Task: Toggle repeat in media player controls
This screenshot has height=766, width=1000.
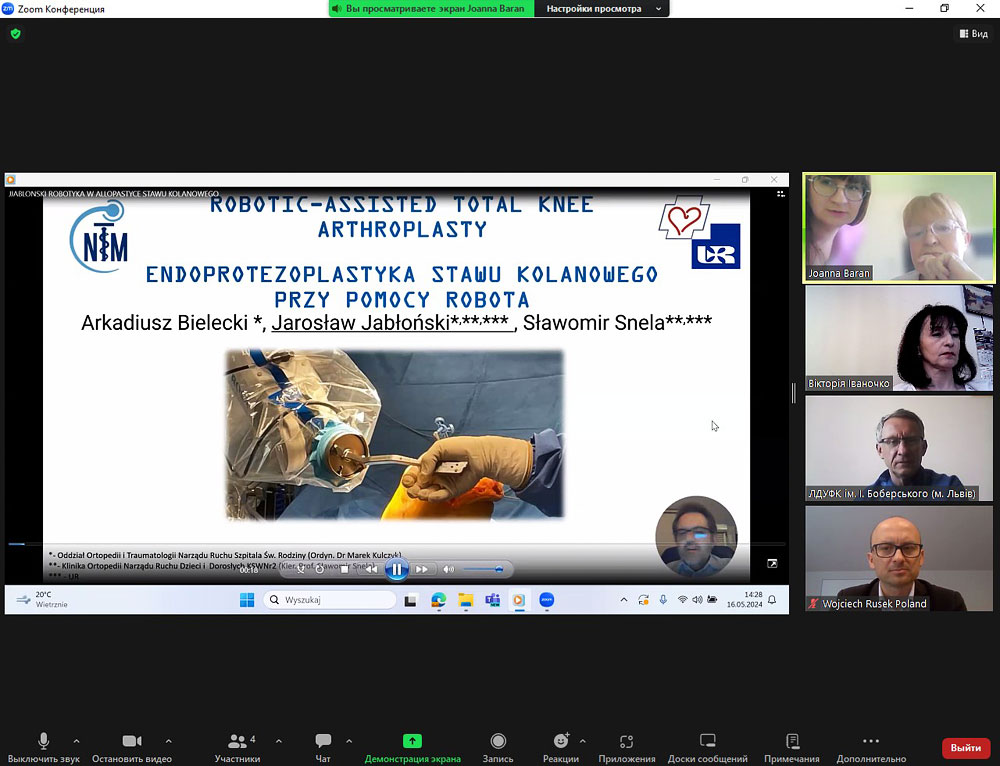Action: [x=320, y=569]
